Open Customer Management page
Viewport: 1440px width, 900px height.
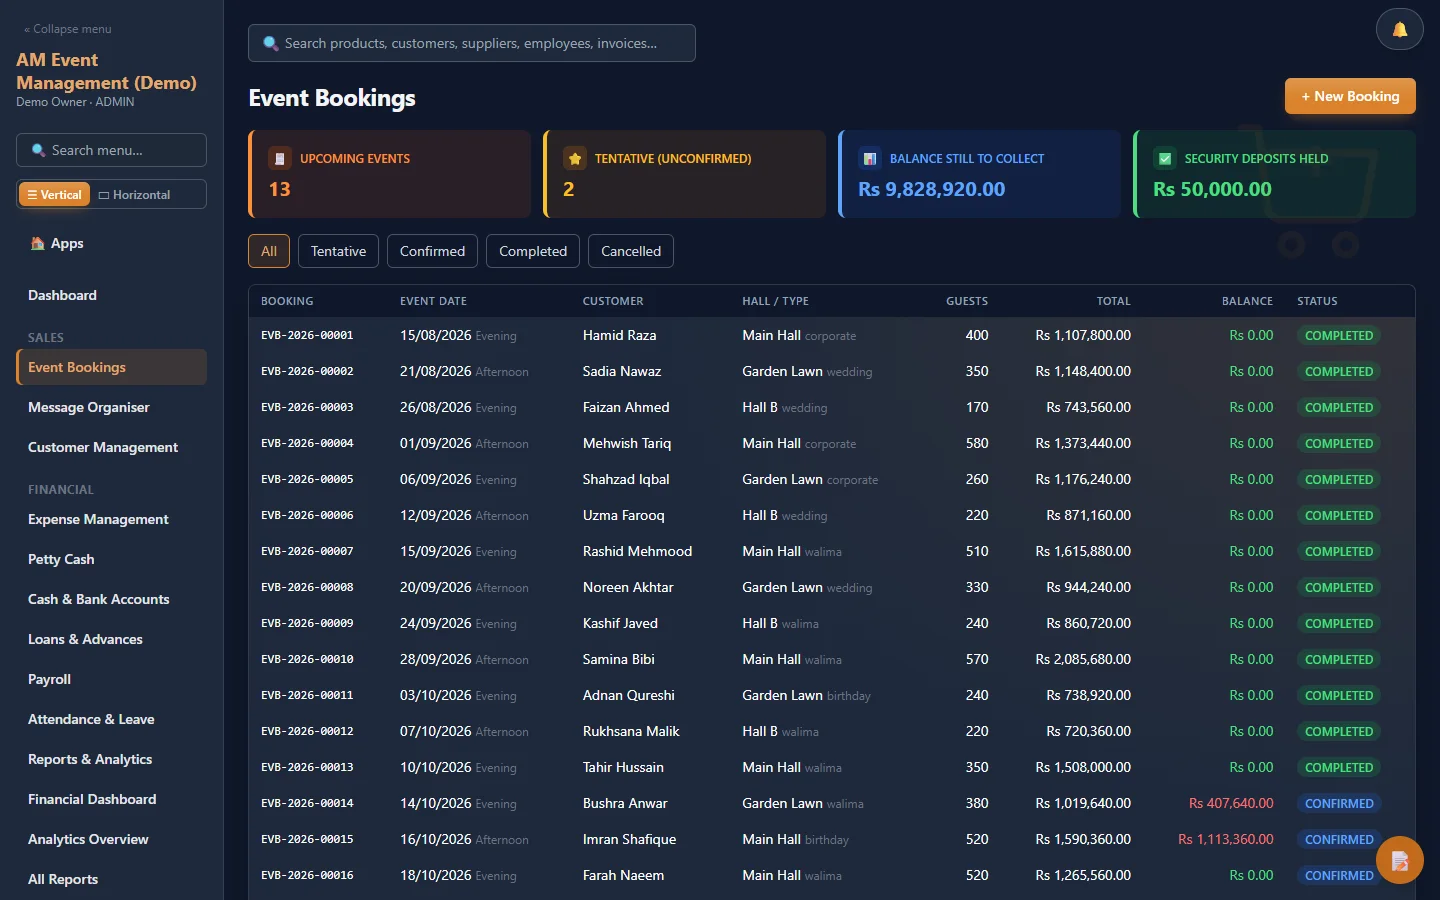point(111,447)
